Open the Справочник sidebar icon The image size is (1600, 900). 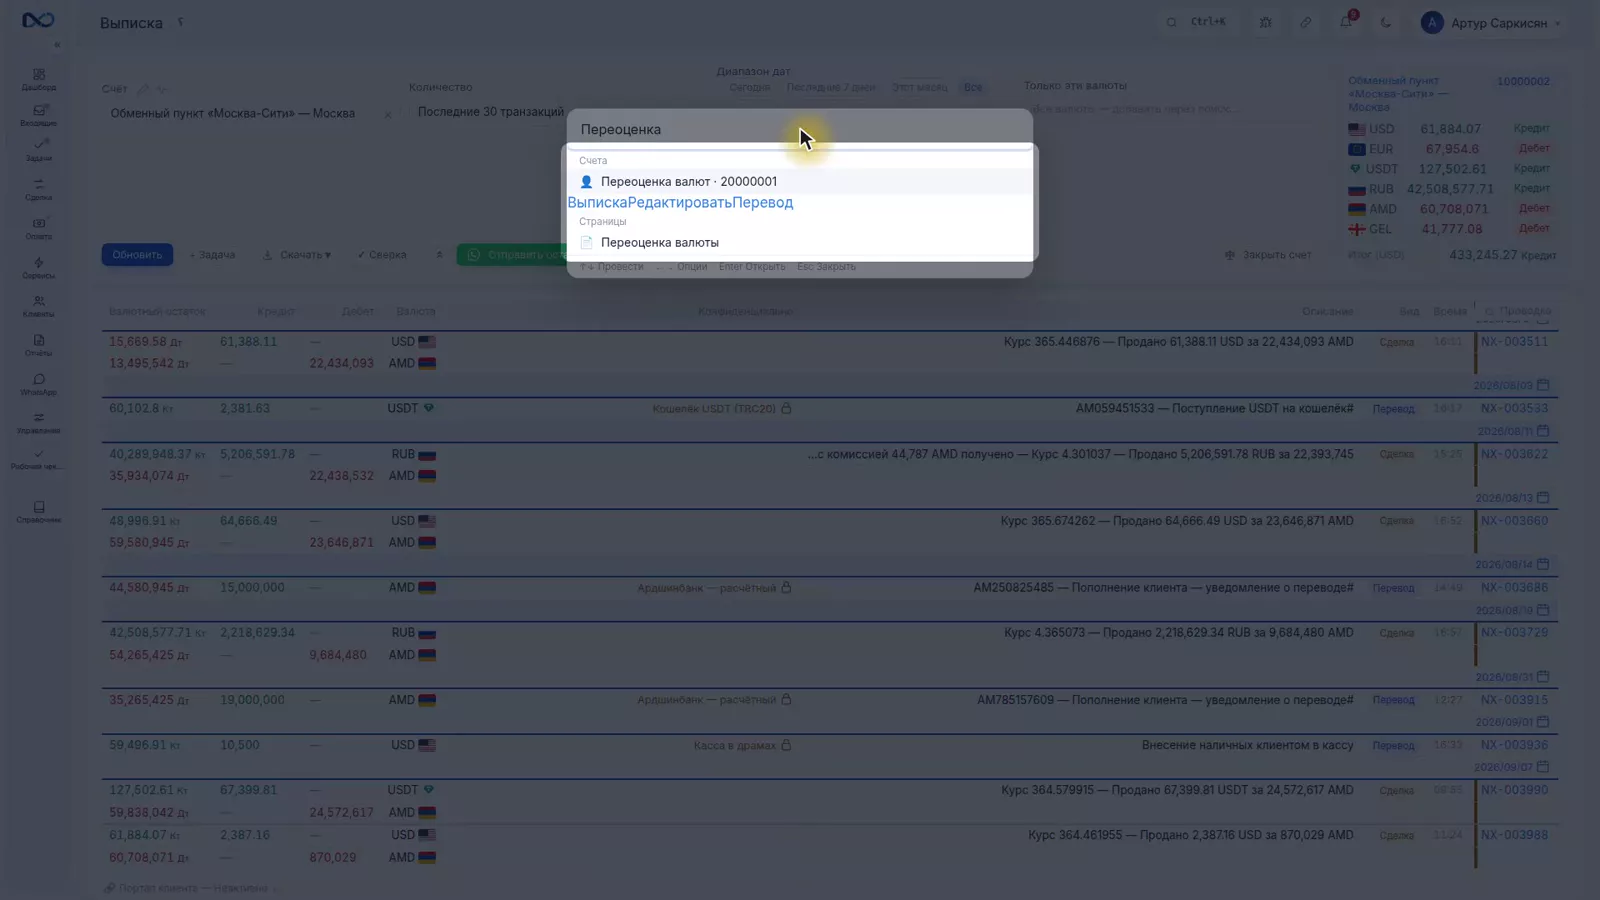pyautogui.click(x=39, y=512)
